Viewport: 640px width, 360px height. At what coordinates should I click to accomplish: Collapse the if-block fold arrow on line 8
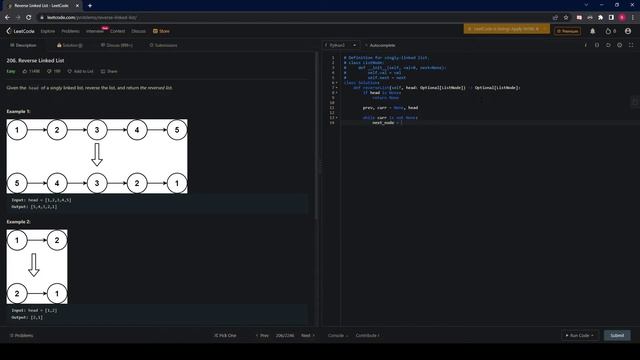(337, 93)
